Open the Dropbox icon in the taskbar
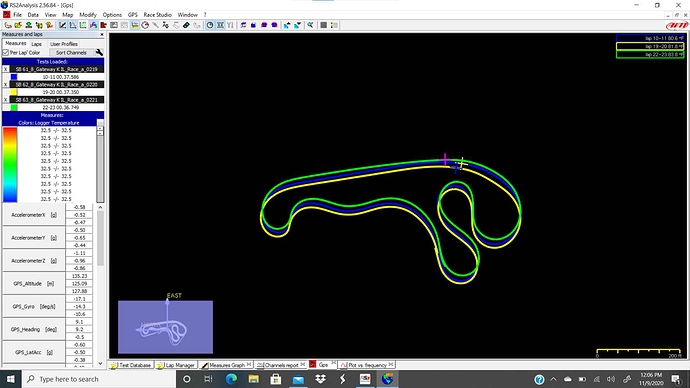This screenshot has width=690, height=388. pos(320,379)
